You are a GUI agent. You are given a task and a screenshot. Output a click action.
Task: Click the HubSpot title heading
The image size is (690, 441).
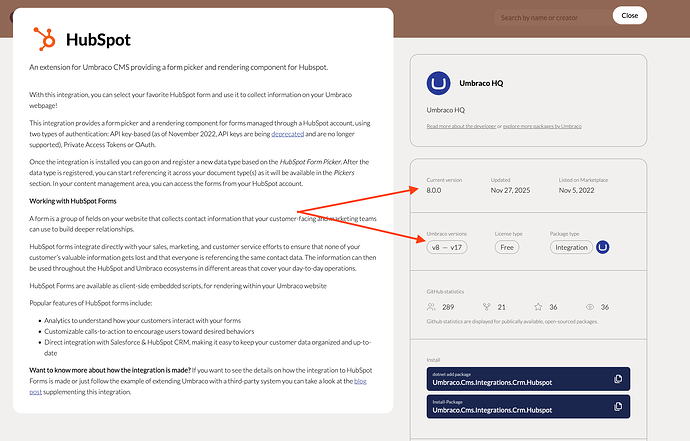click(98, 40)
